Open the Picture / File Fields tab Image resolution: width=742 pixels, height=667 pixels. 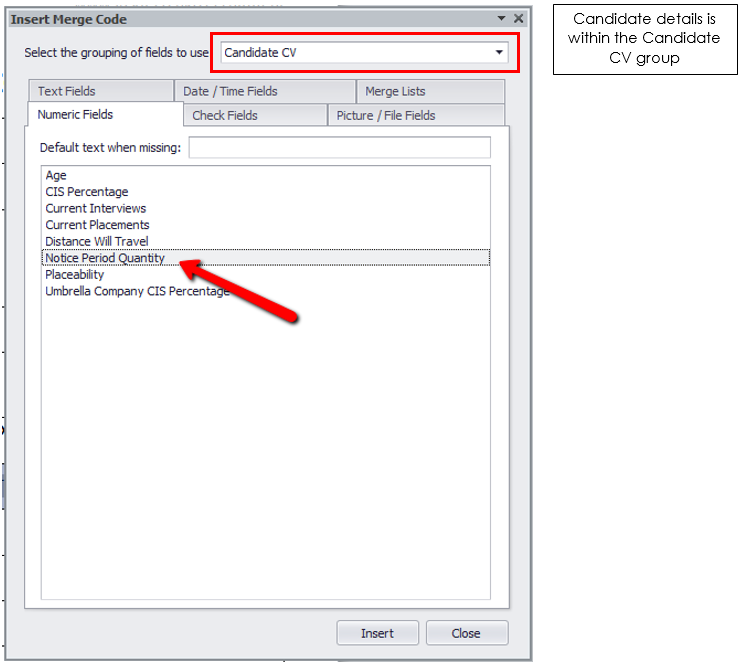point(385,116)
